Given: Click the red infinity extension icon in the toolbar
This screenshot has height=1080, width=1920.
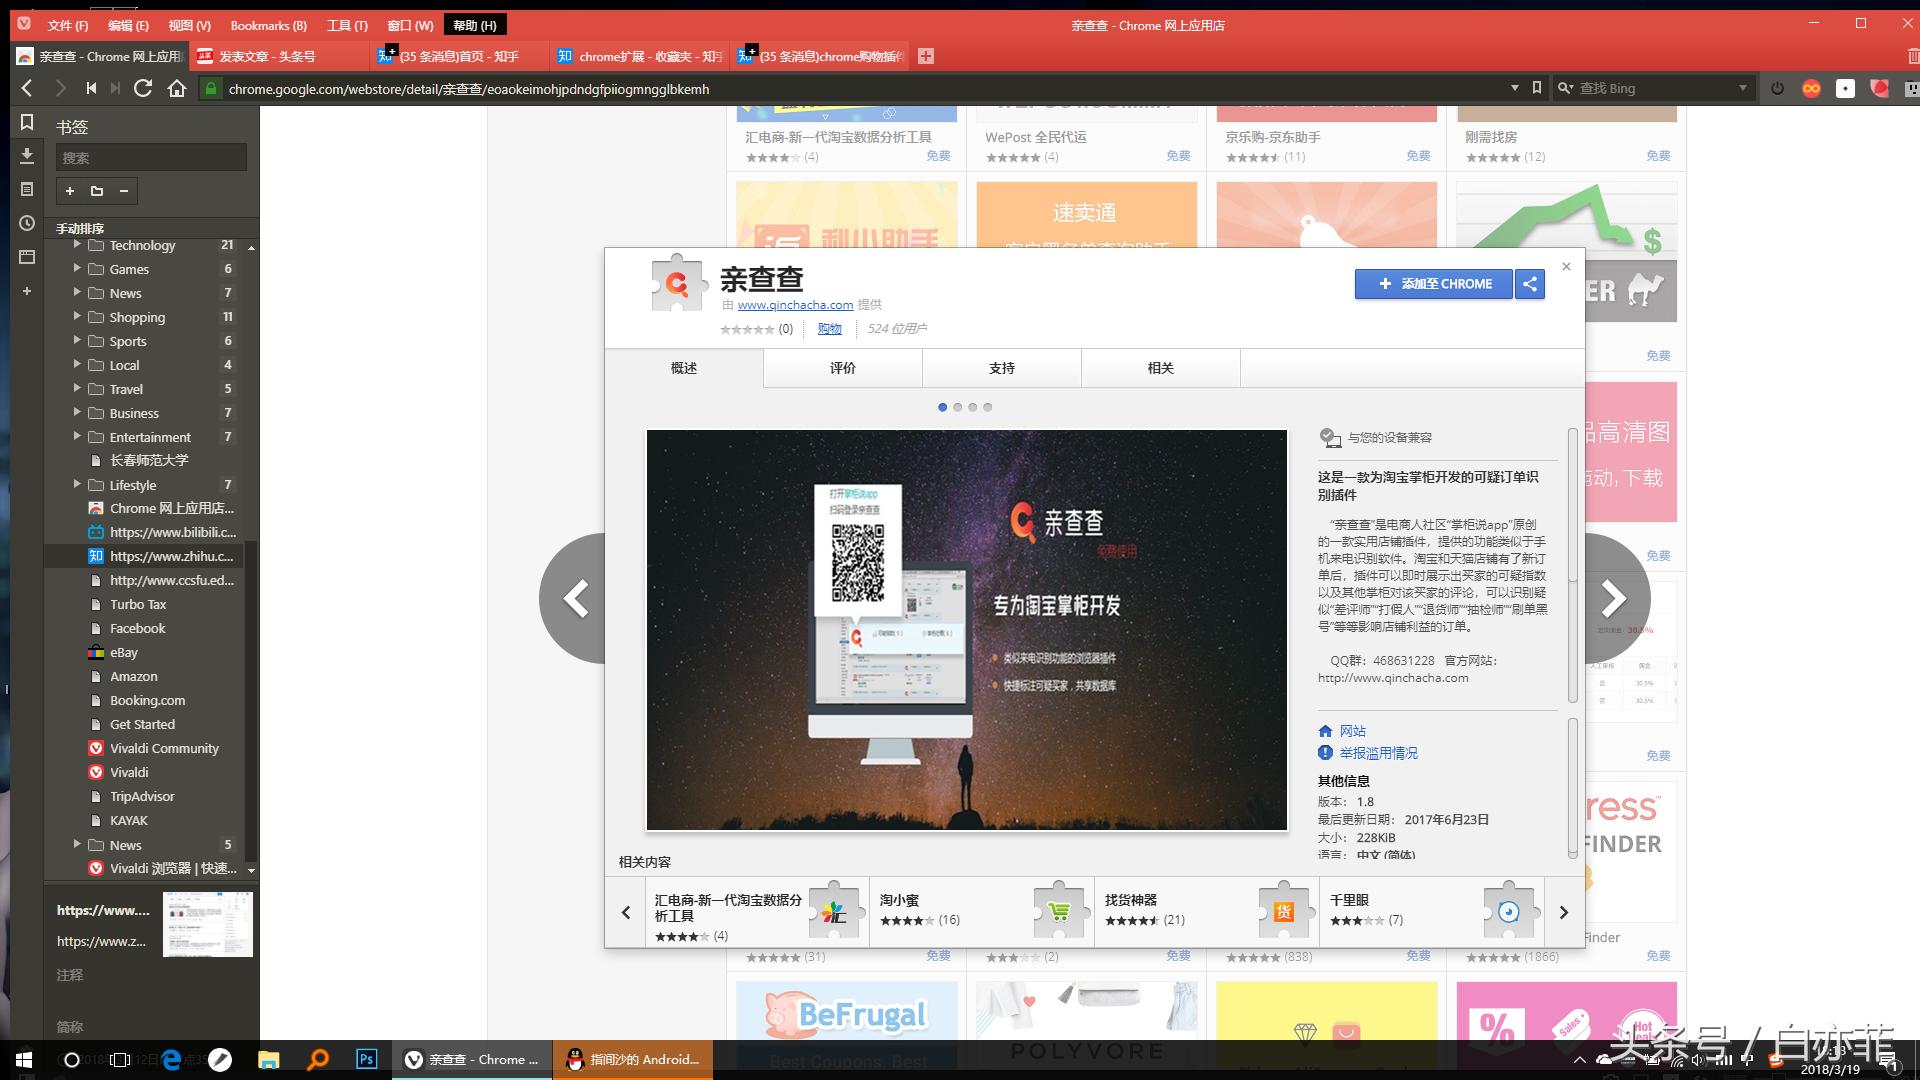Looking at the screenshot, I should click(1811, 88).
